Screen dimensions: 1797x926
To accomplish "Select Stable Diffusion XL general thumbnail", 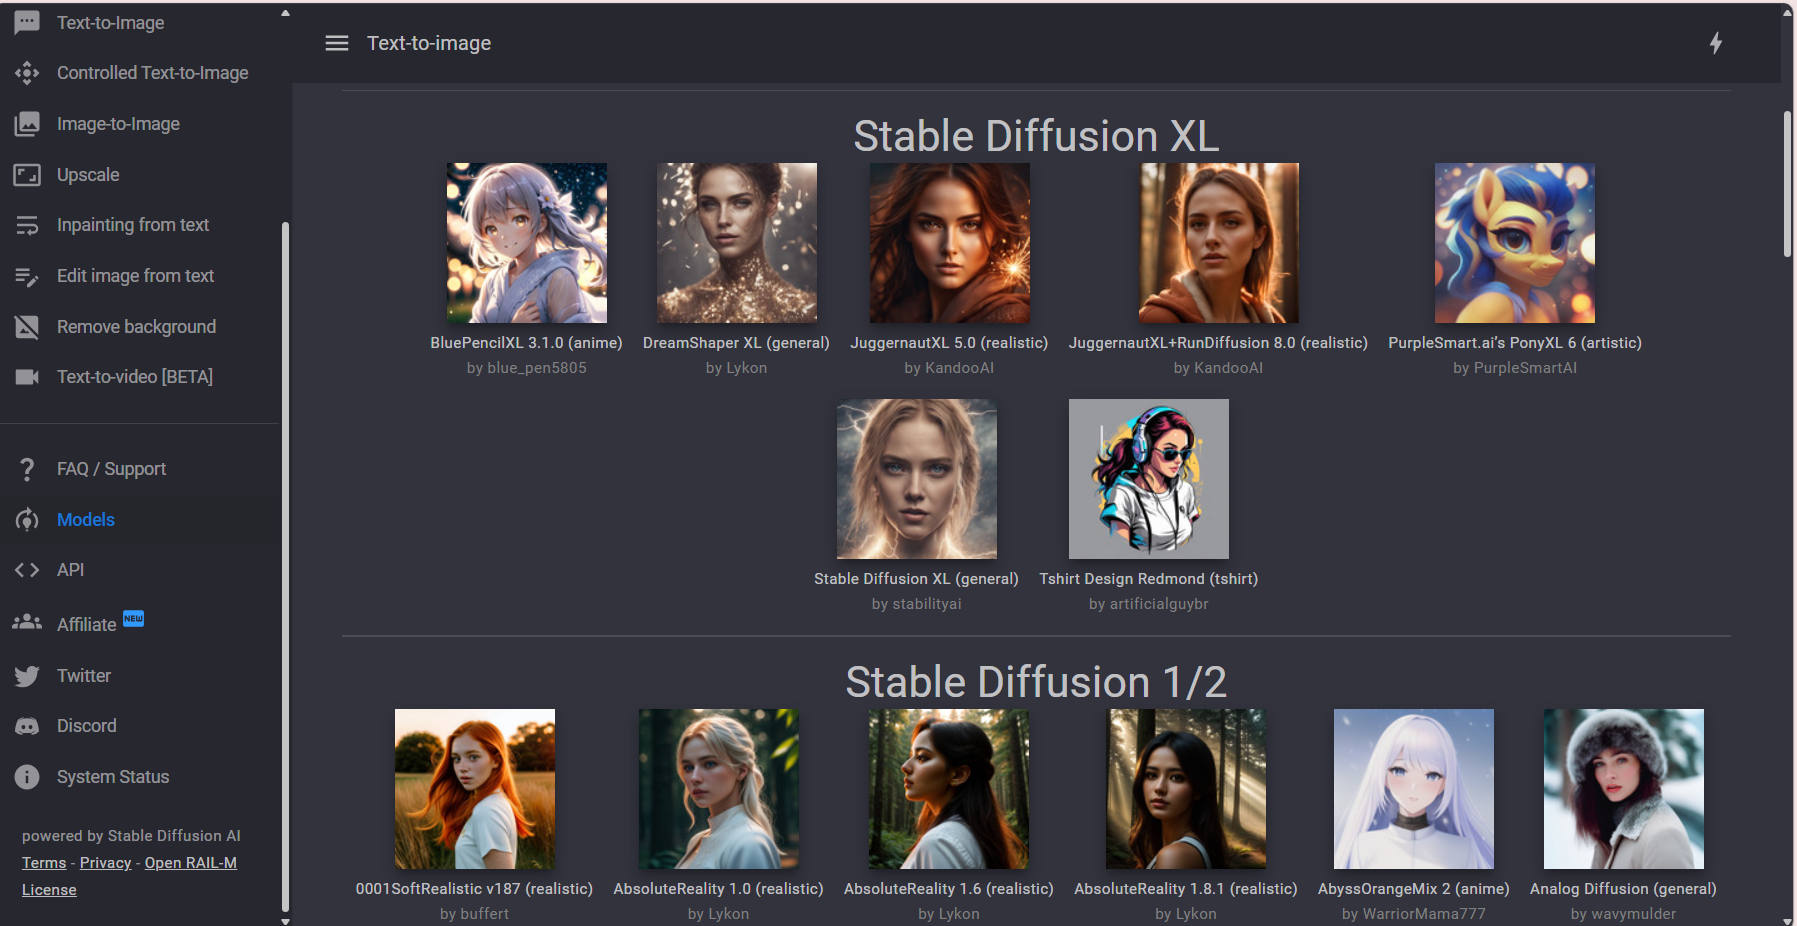I will pyautogui.click(x=917, y=479).
